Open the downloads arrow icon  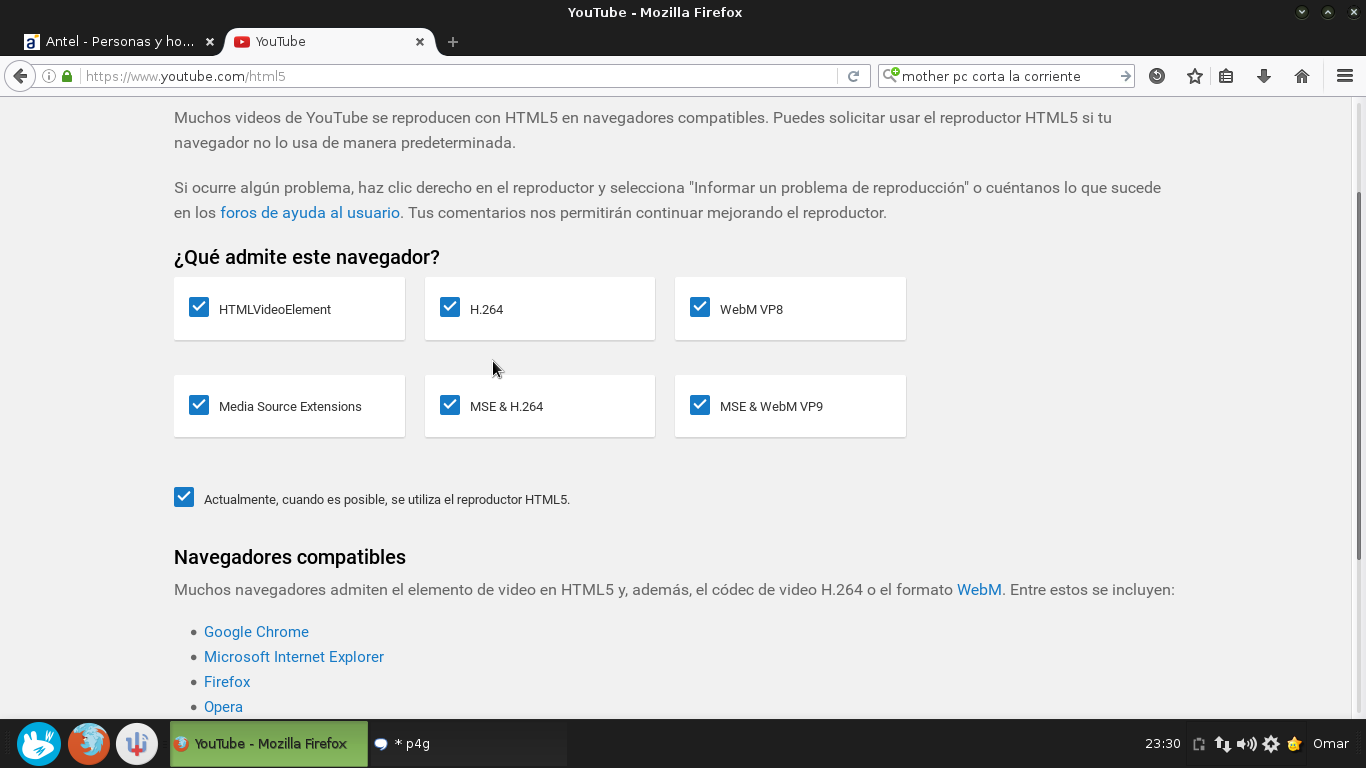tap(1264, 76)
